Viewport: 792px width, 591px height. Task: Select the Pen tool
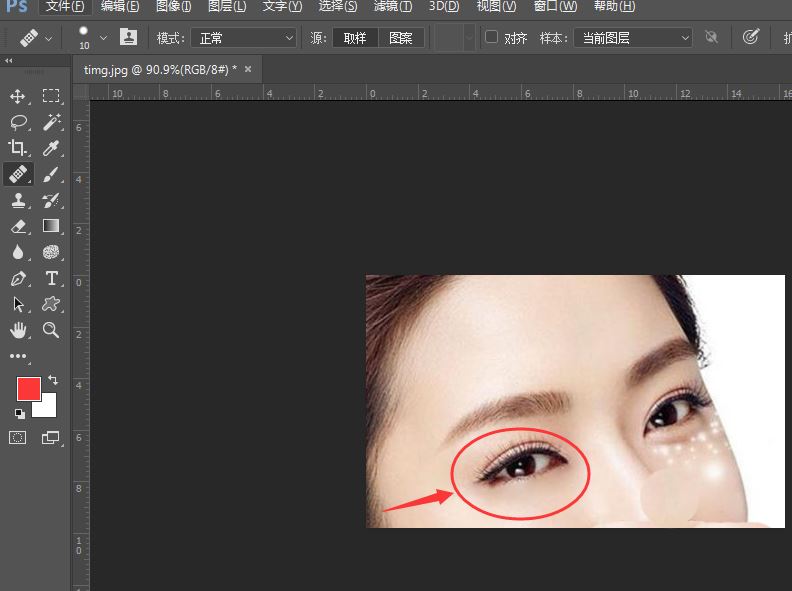pos(18,278)
